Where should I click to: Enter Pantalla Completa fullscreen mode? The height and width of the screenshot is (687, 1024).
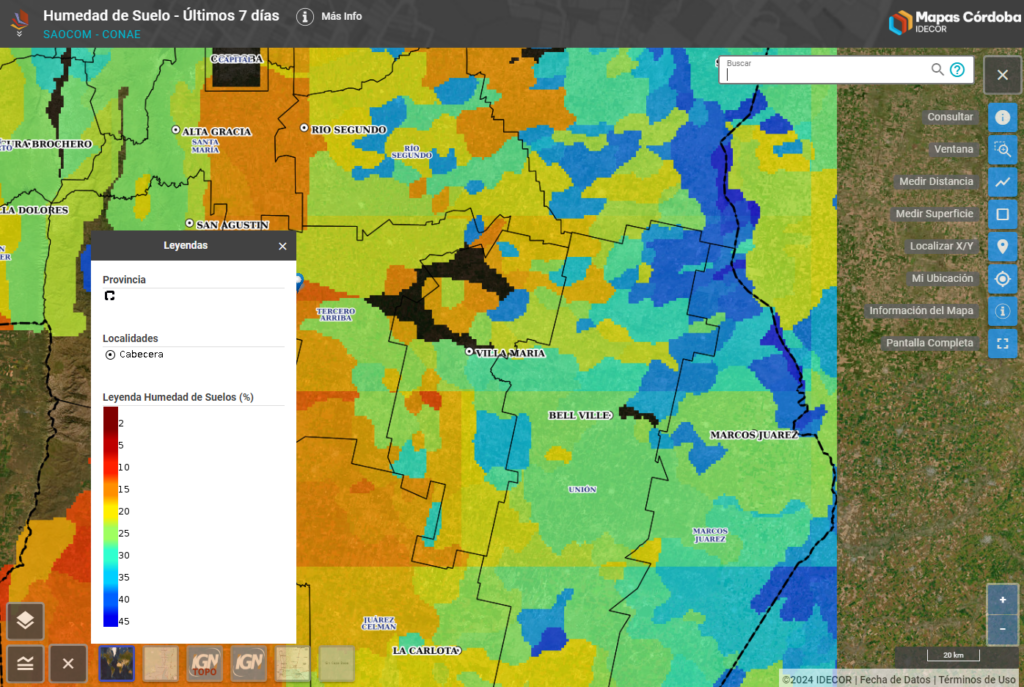1002,343
